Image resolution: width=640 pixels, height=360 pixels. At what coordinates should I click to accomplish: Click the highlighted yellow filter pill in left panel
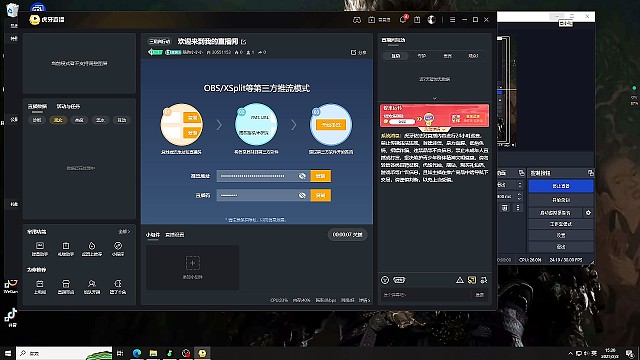pyautogui.click(x=58, y=120)
